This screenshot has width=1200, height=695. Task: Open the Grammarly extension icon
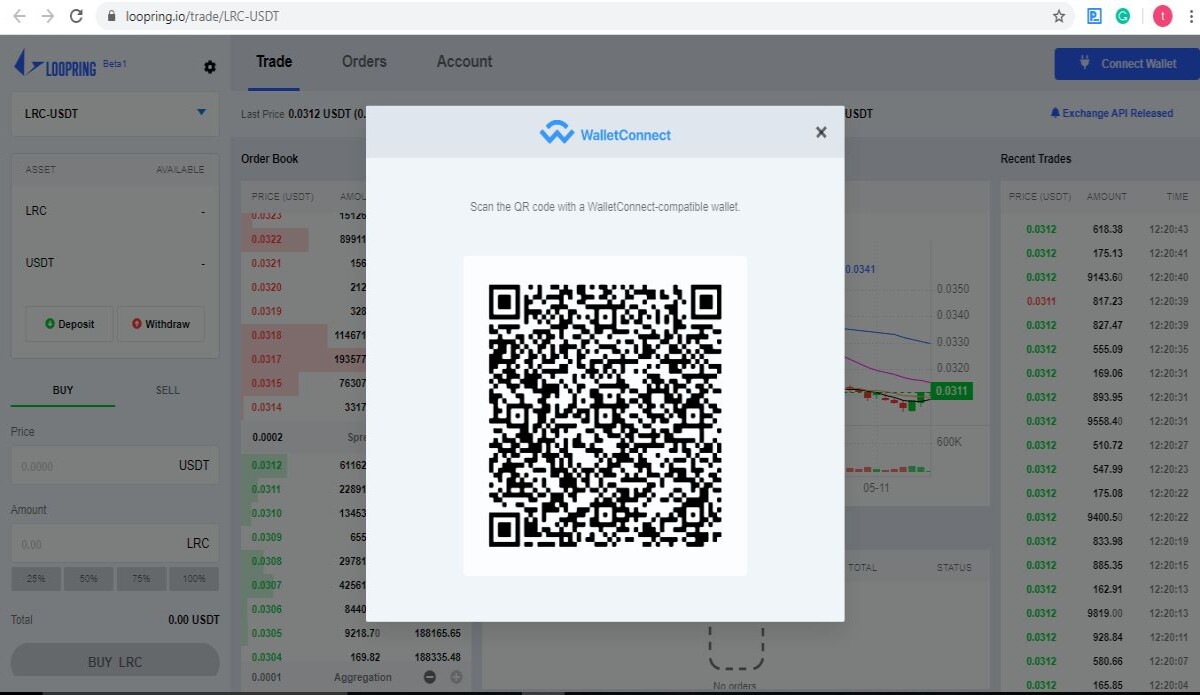click(x=1123, y=16)
